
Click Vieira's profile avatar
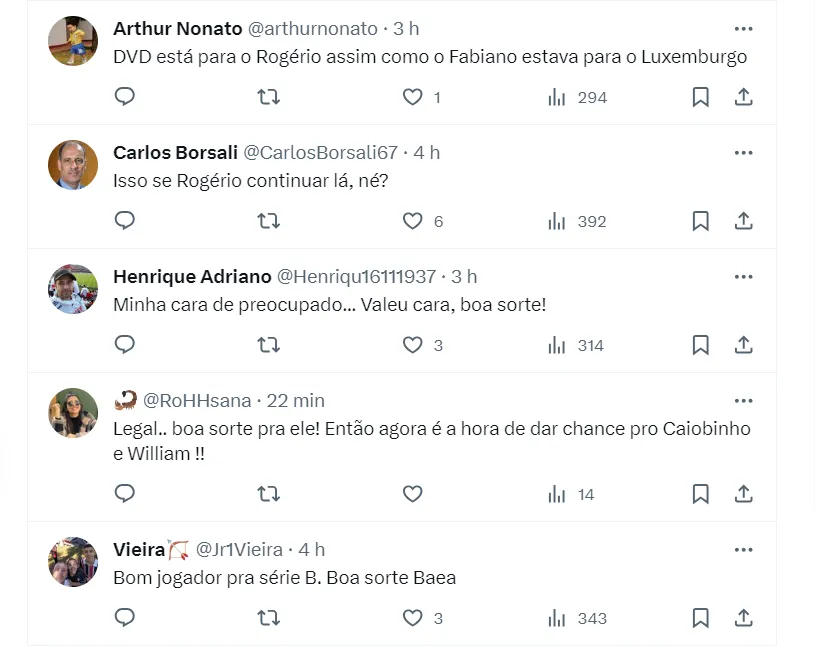[73, 562]
